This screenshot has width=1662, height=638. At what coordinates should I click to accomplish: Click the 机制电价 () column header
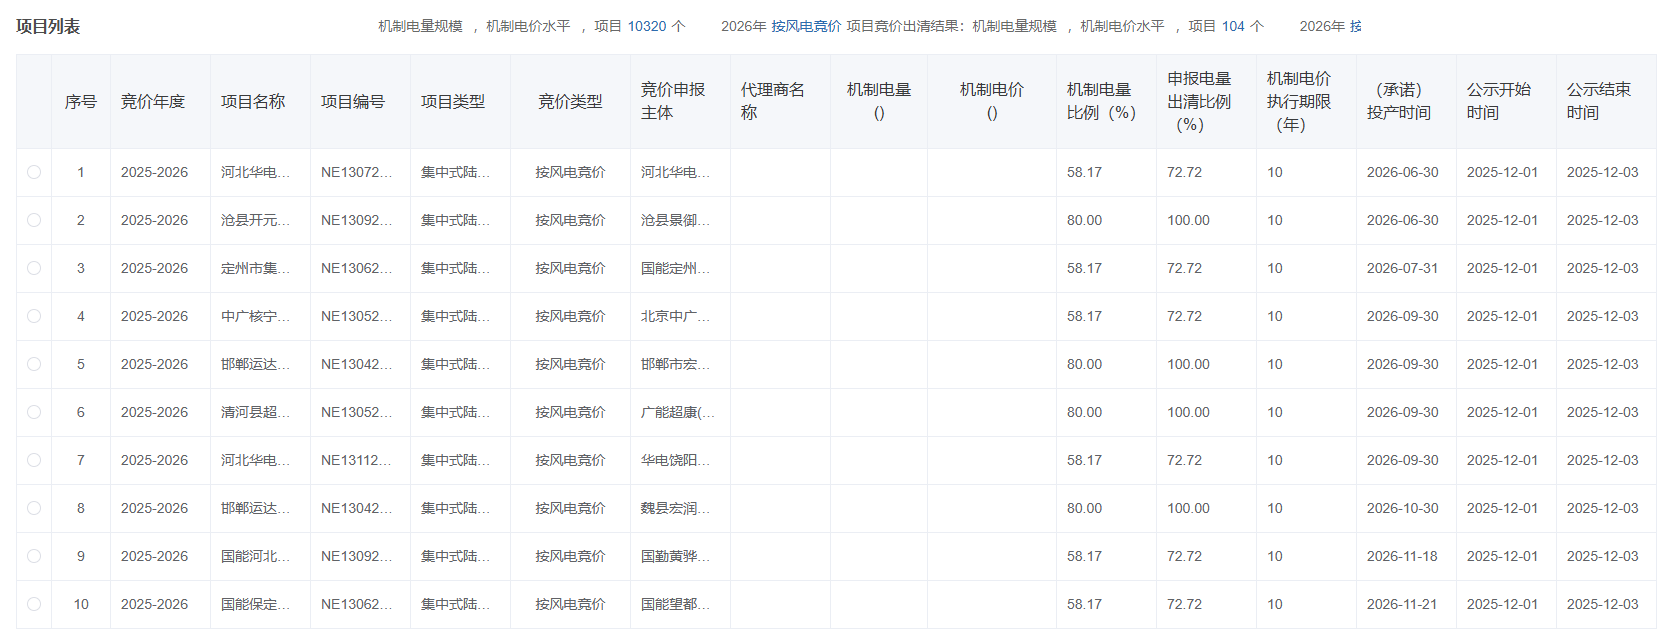click(992, 101)
